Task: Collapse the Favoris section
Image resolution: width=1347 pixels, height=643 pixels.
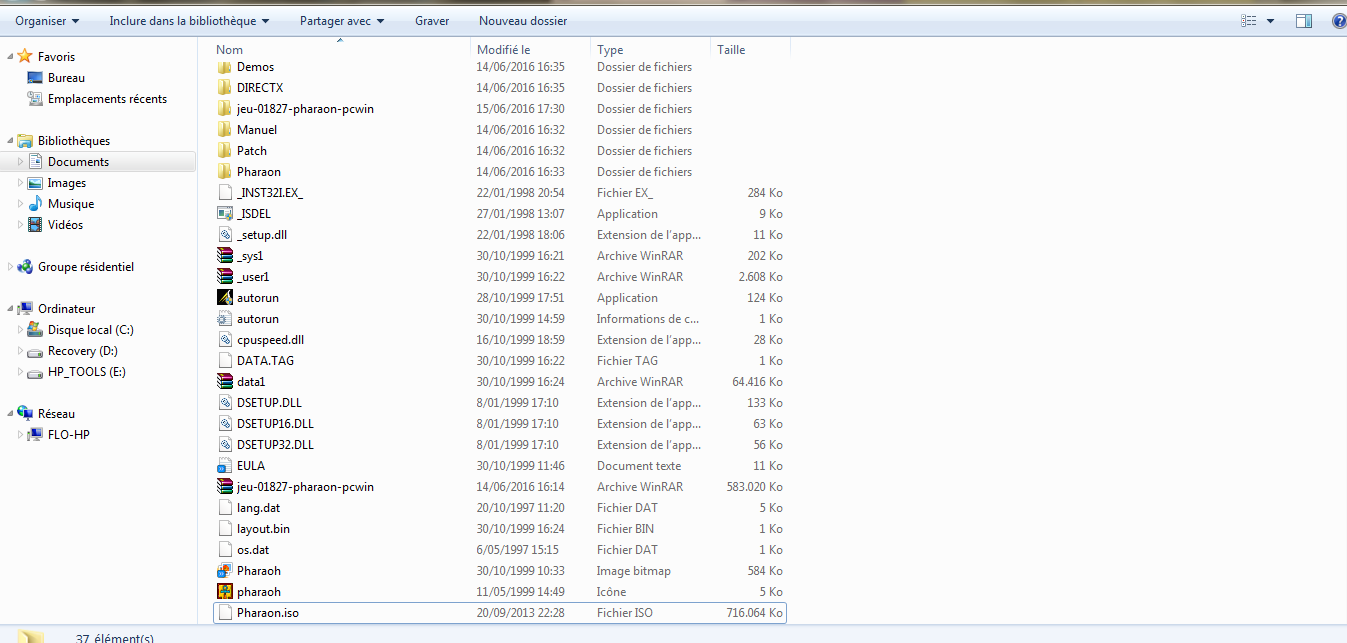Action: [x=11, y=57]
